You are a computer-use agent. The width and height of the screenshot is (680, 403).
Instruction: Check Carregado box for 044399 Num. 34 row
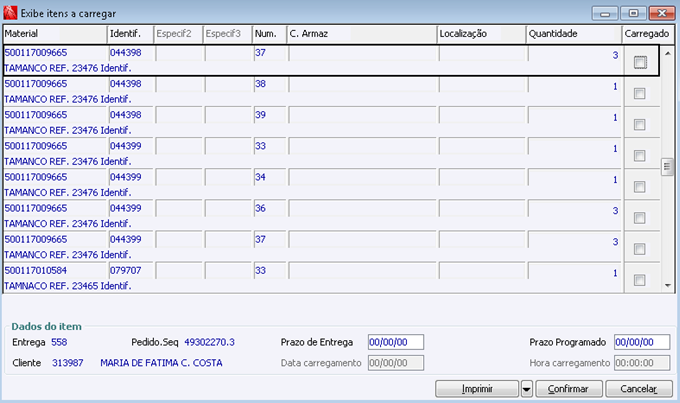[639, 187]
